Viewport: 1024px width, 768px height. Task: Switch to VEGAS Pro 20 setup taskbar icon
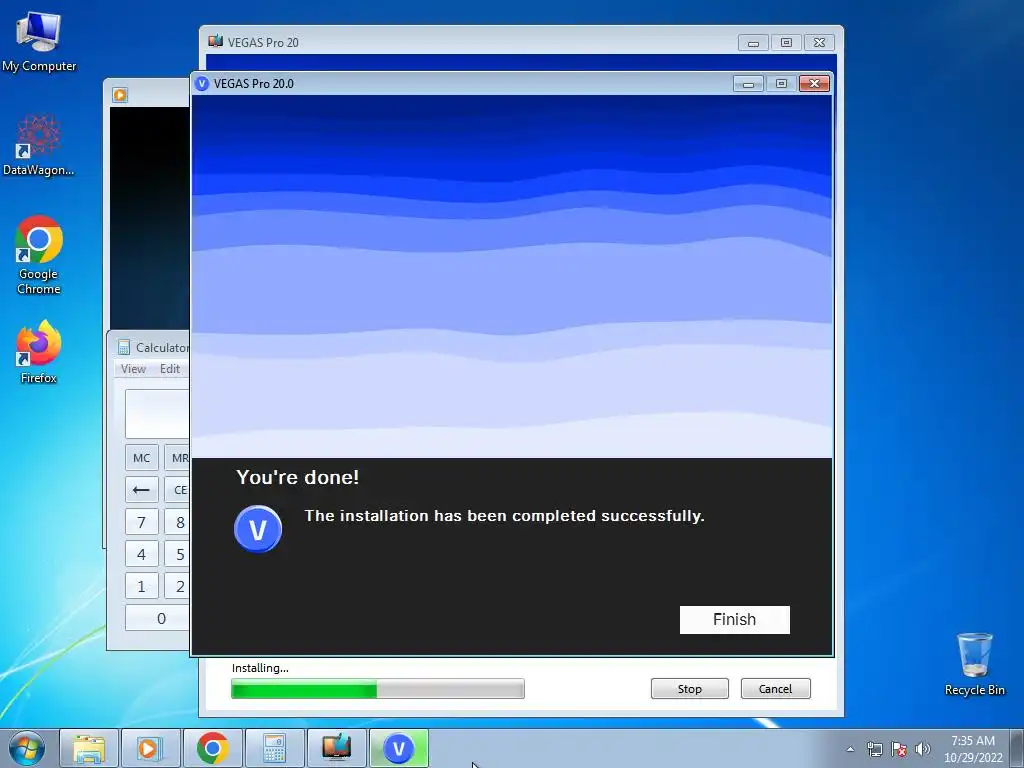336,748
